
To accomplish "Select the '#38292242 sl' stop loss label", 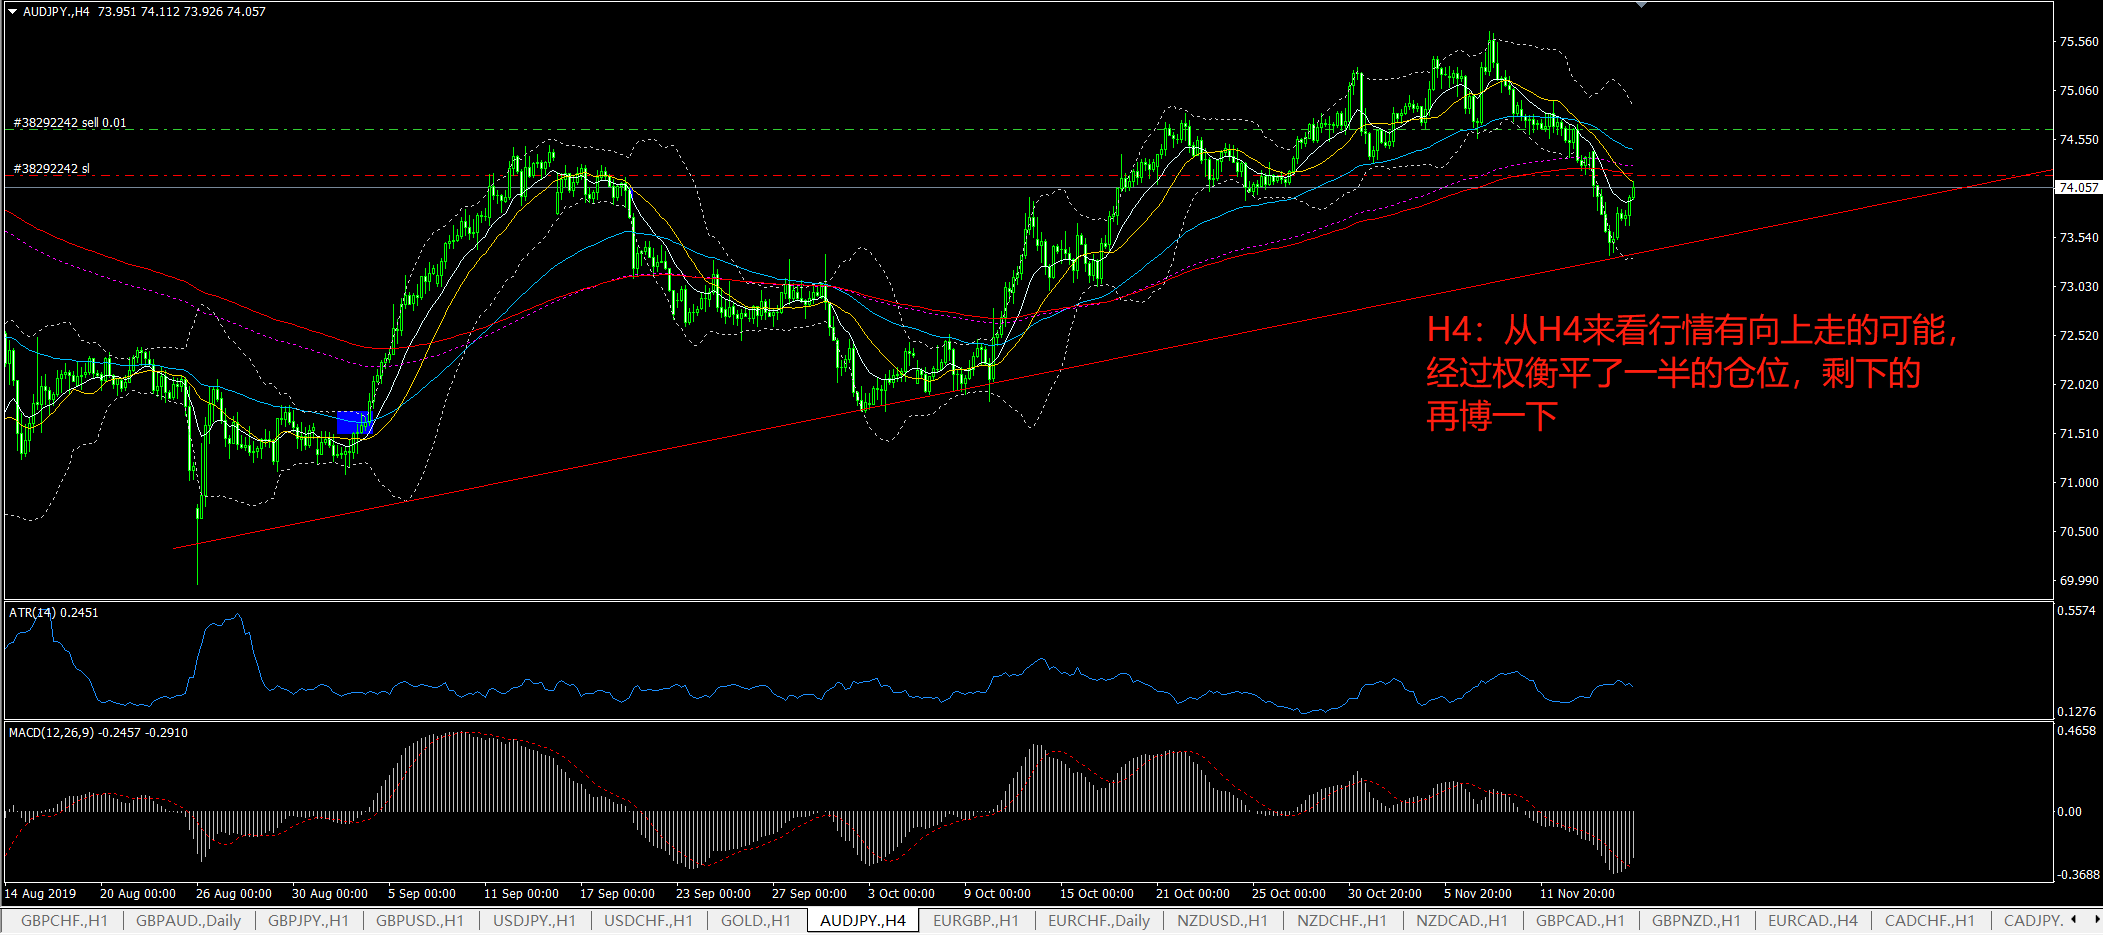I will point(51,169).
